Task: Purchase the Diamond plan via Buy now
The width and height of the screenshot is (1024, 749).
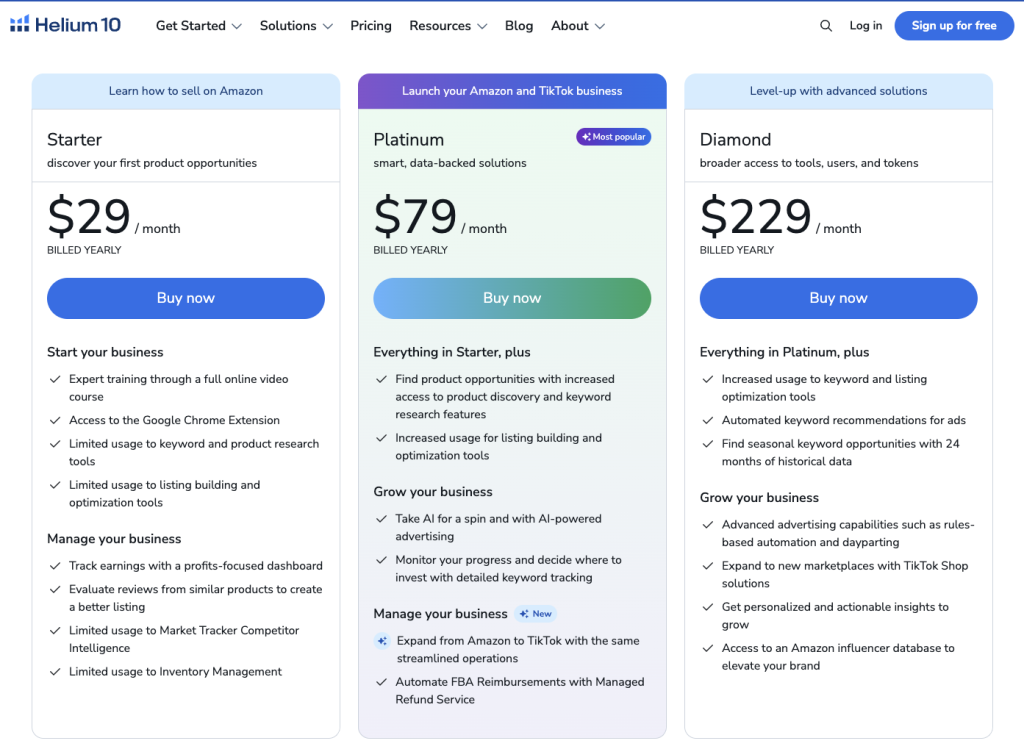Action: coord(838,298)
